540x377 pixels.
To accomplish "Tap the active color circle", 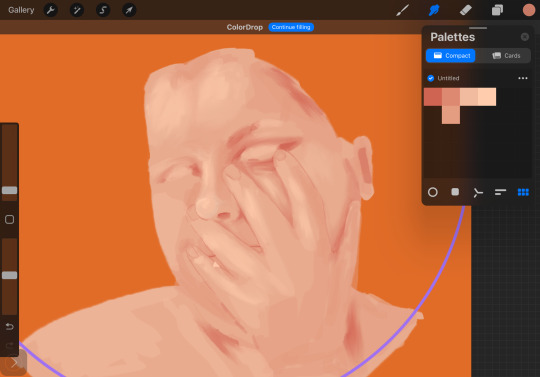I will [529, 10].
